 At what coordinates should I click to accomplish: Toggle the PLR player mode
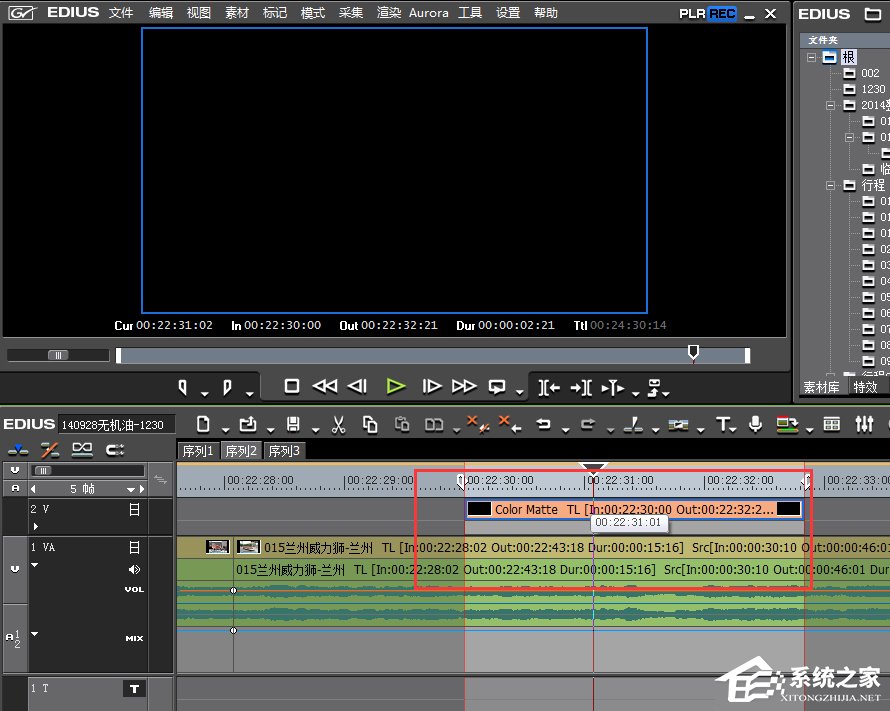692,14
